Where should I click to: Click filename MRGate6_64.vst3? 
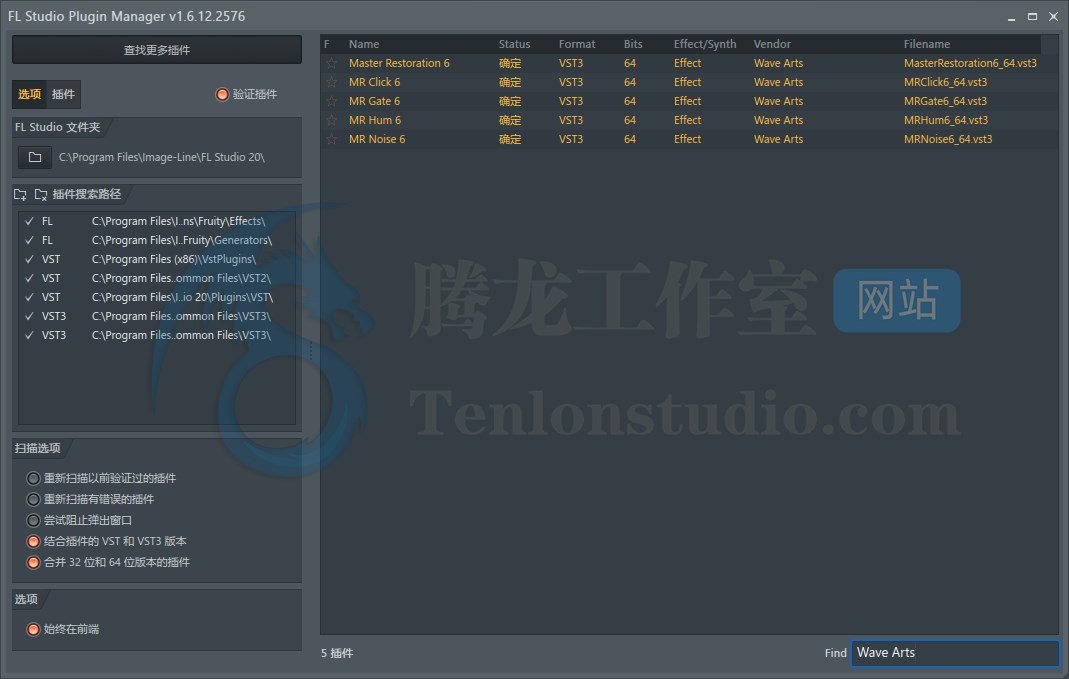(945, 102)
